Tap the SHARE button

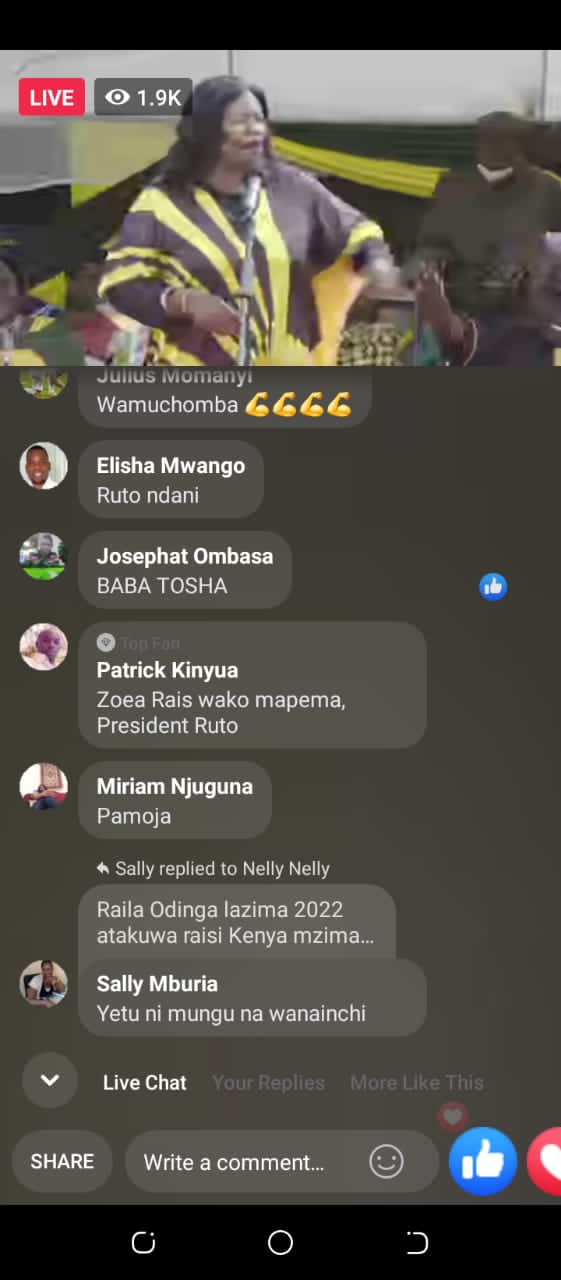coord(62,1161)
